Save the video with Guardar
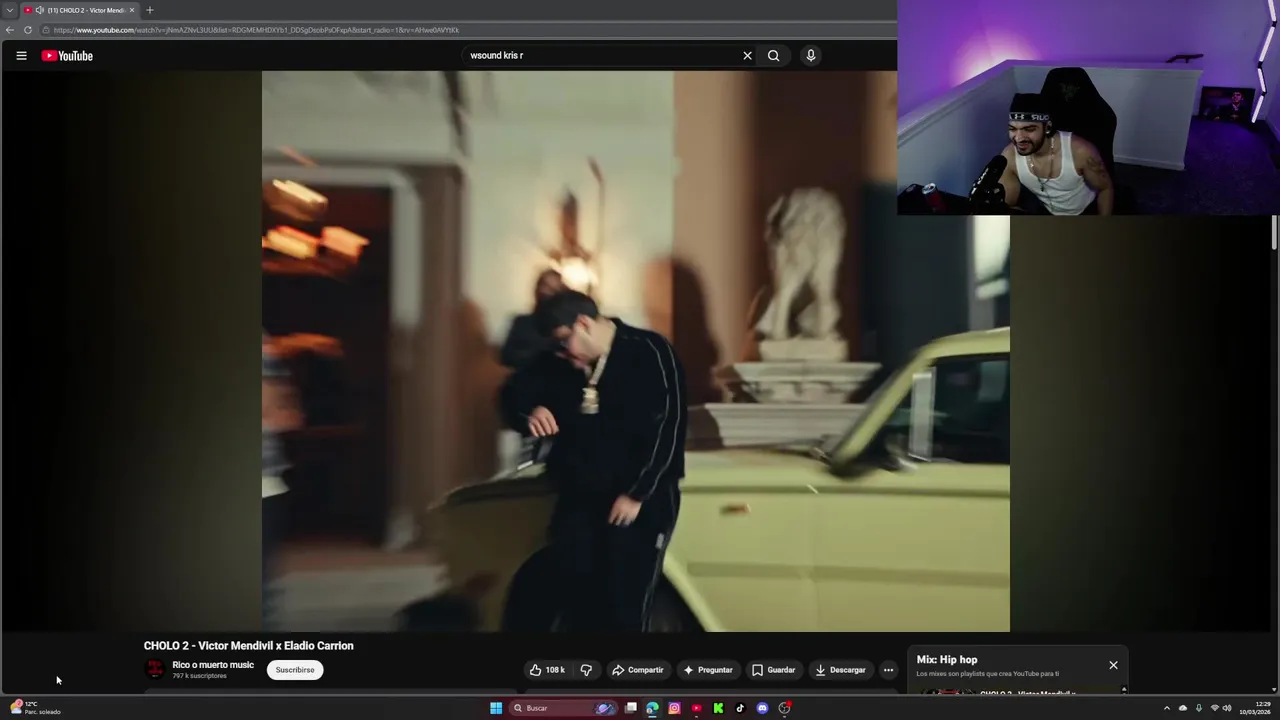This screenshot has height=720, width=1280. pyautogui.click(x=773, y=670)
